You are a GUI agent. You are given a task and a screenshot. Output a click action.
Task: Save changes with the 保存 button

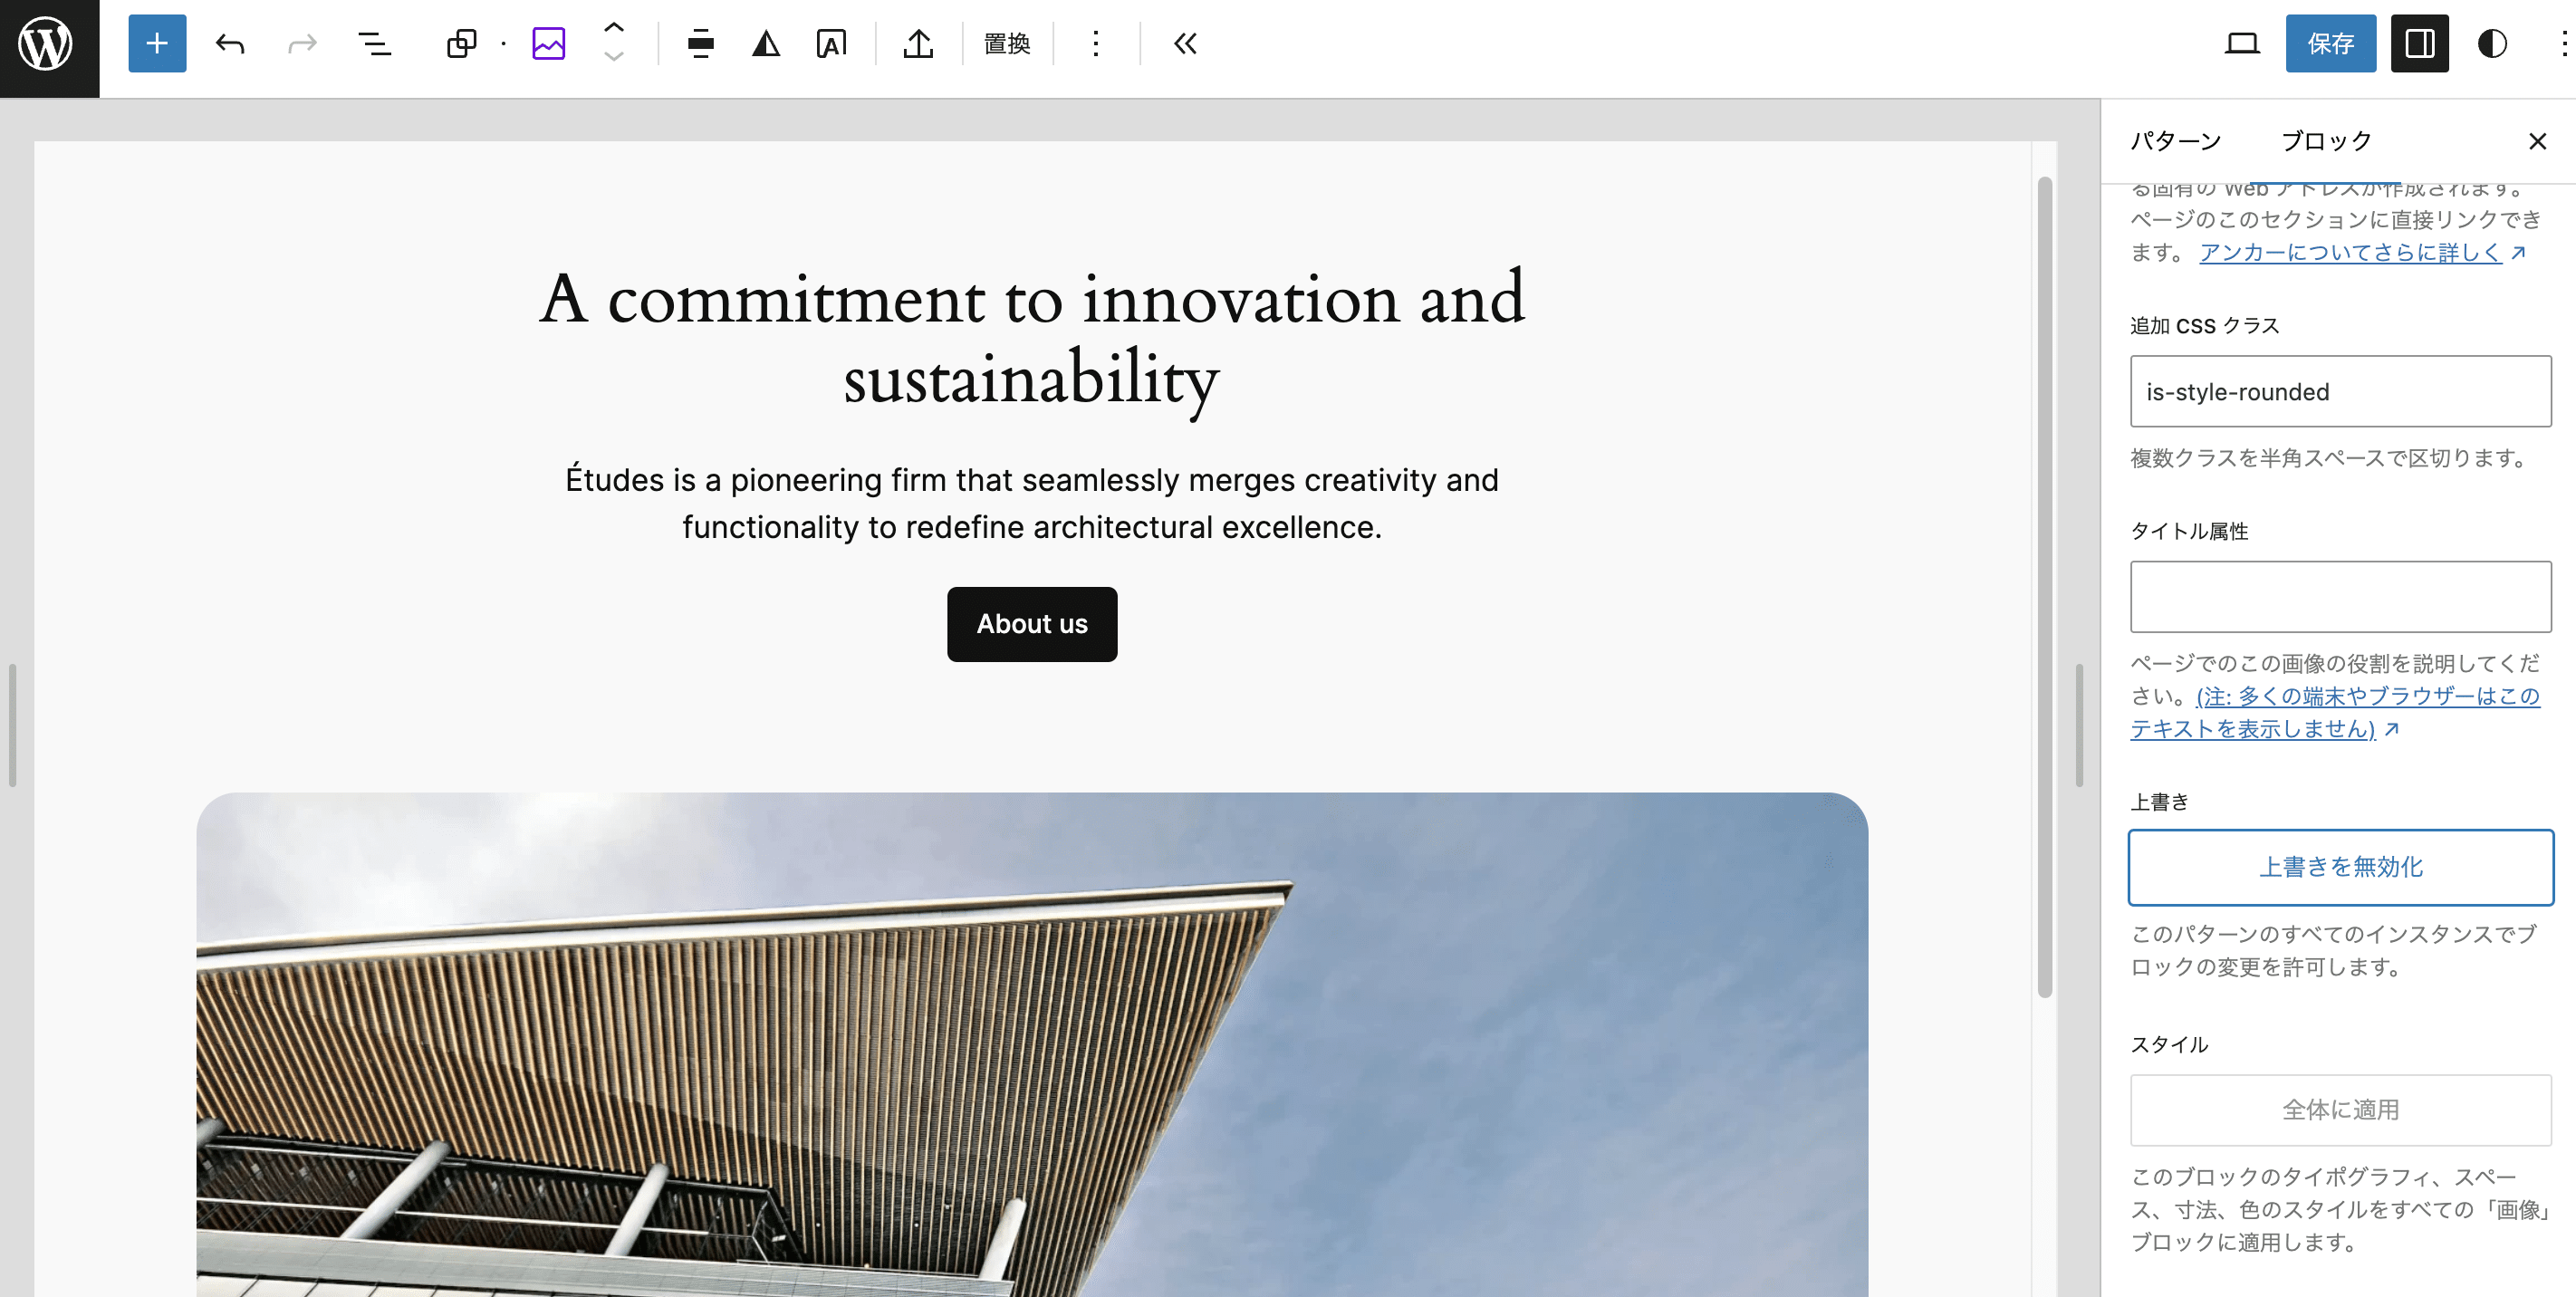pos(2331,44)
